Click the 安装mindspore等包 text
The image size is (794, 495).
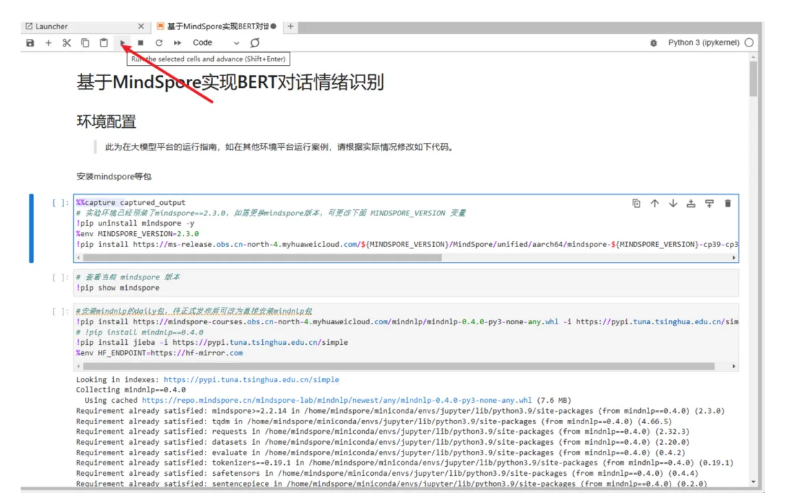tap(114, 177)
